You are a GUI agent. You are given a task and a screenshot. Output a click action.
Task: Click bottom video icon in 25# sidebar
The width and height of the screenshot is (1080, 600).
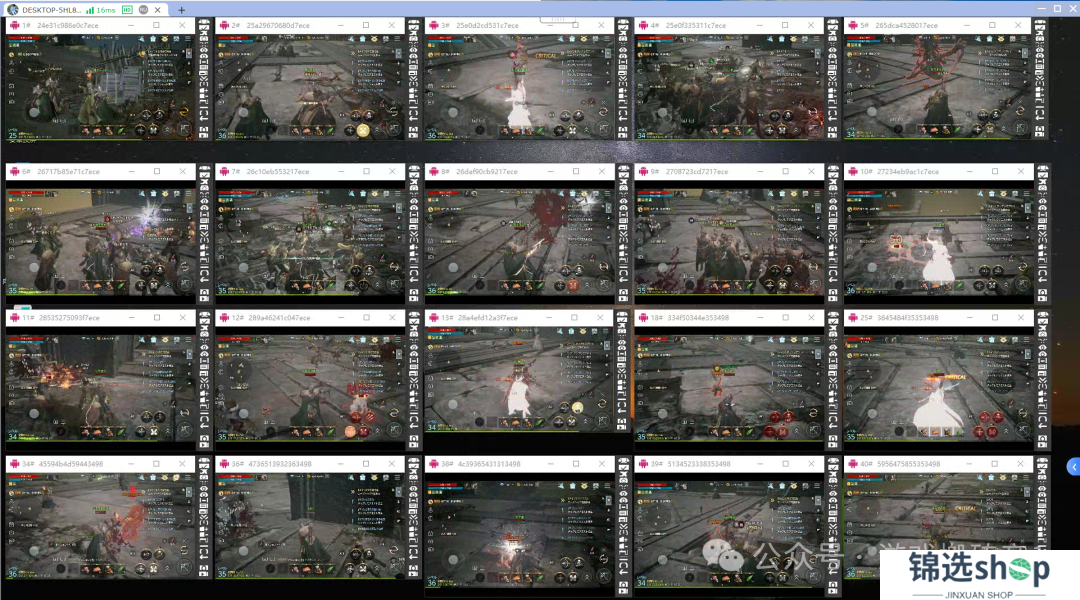pyautogui.click(x=1042, y=442)
